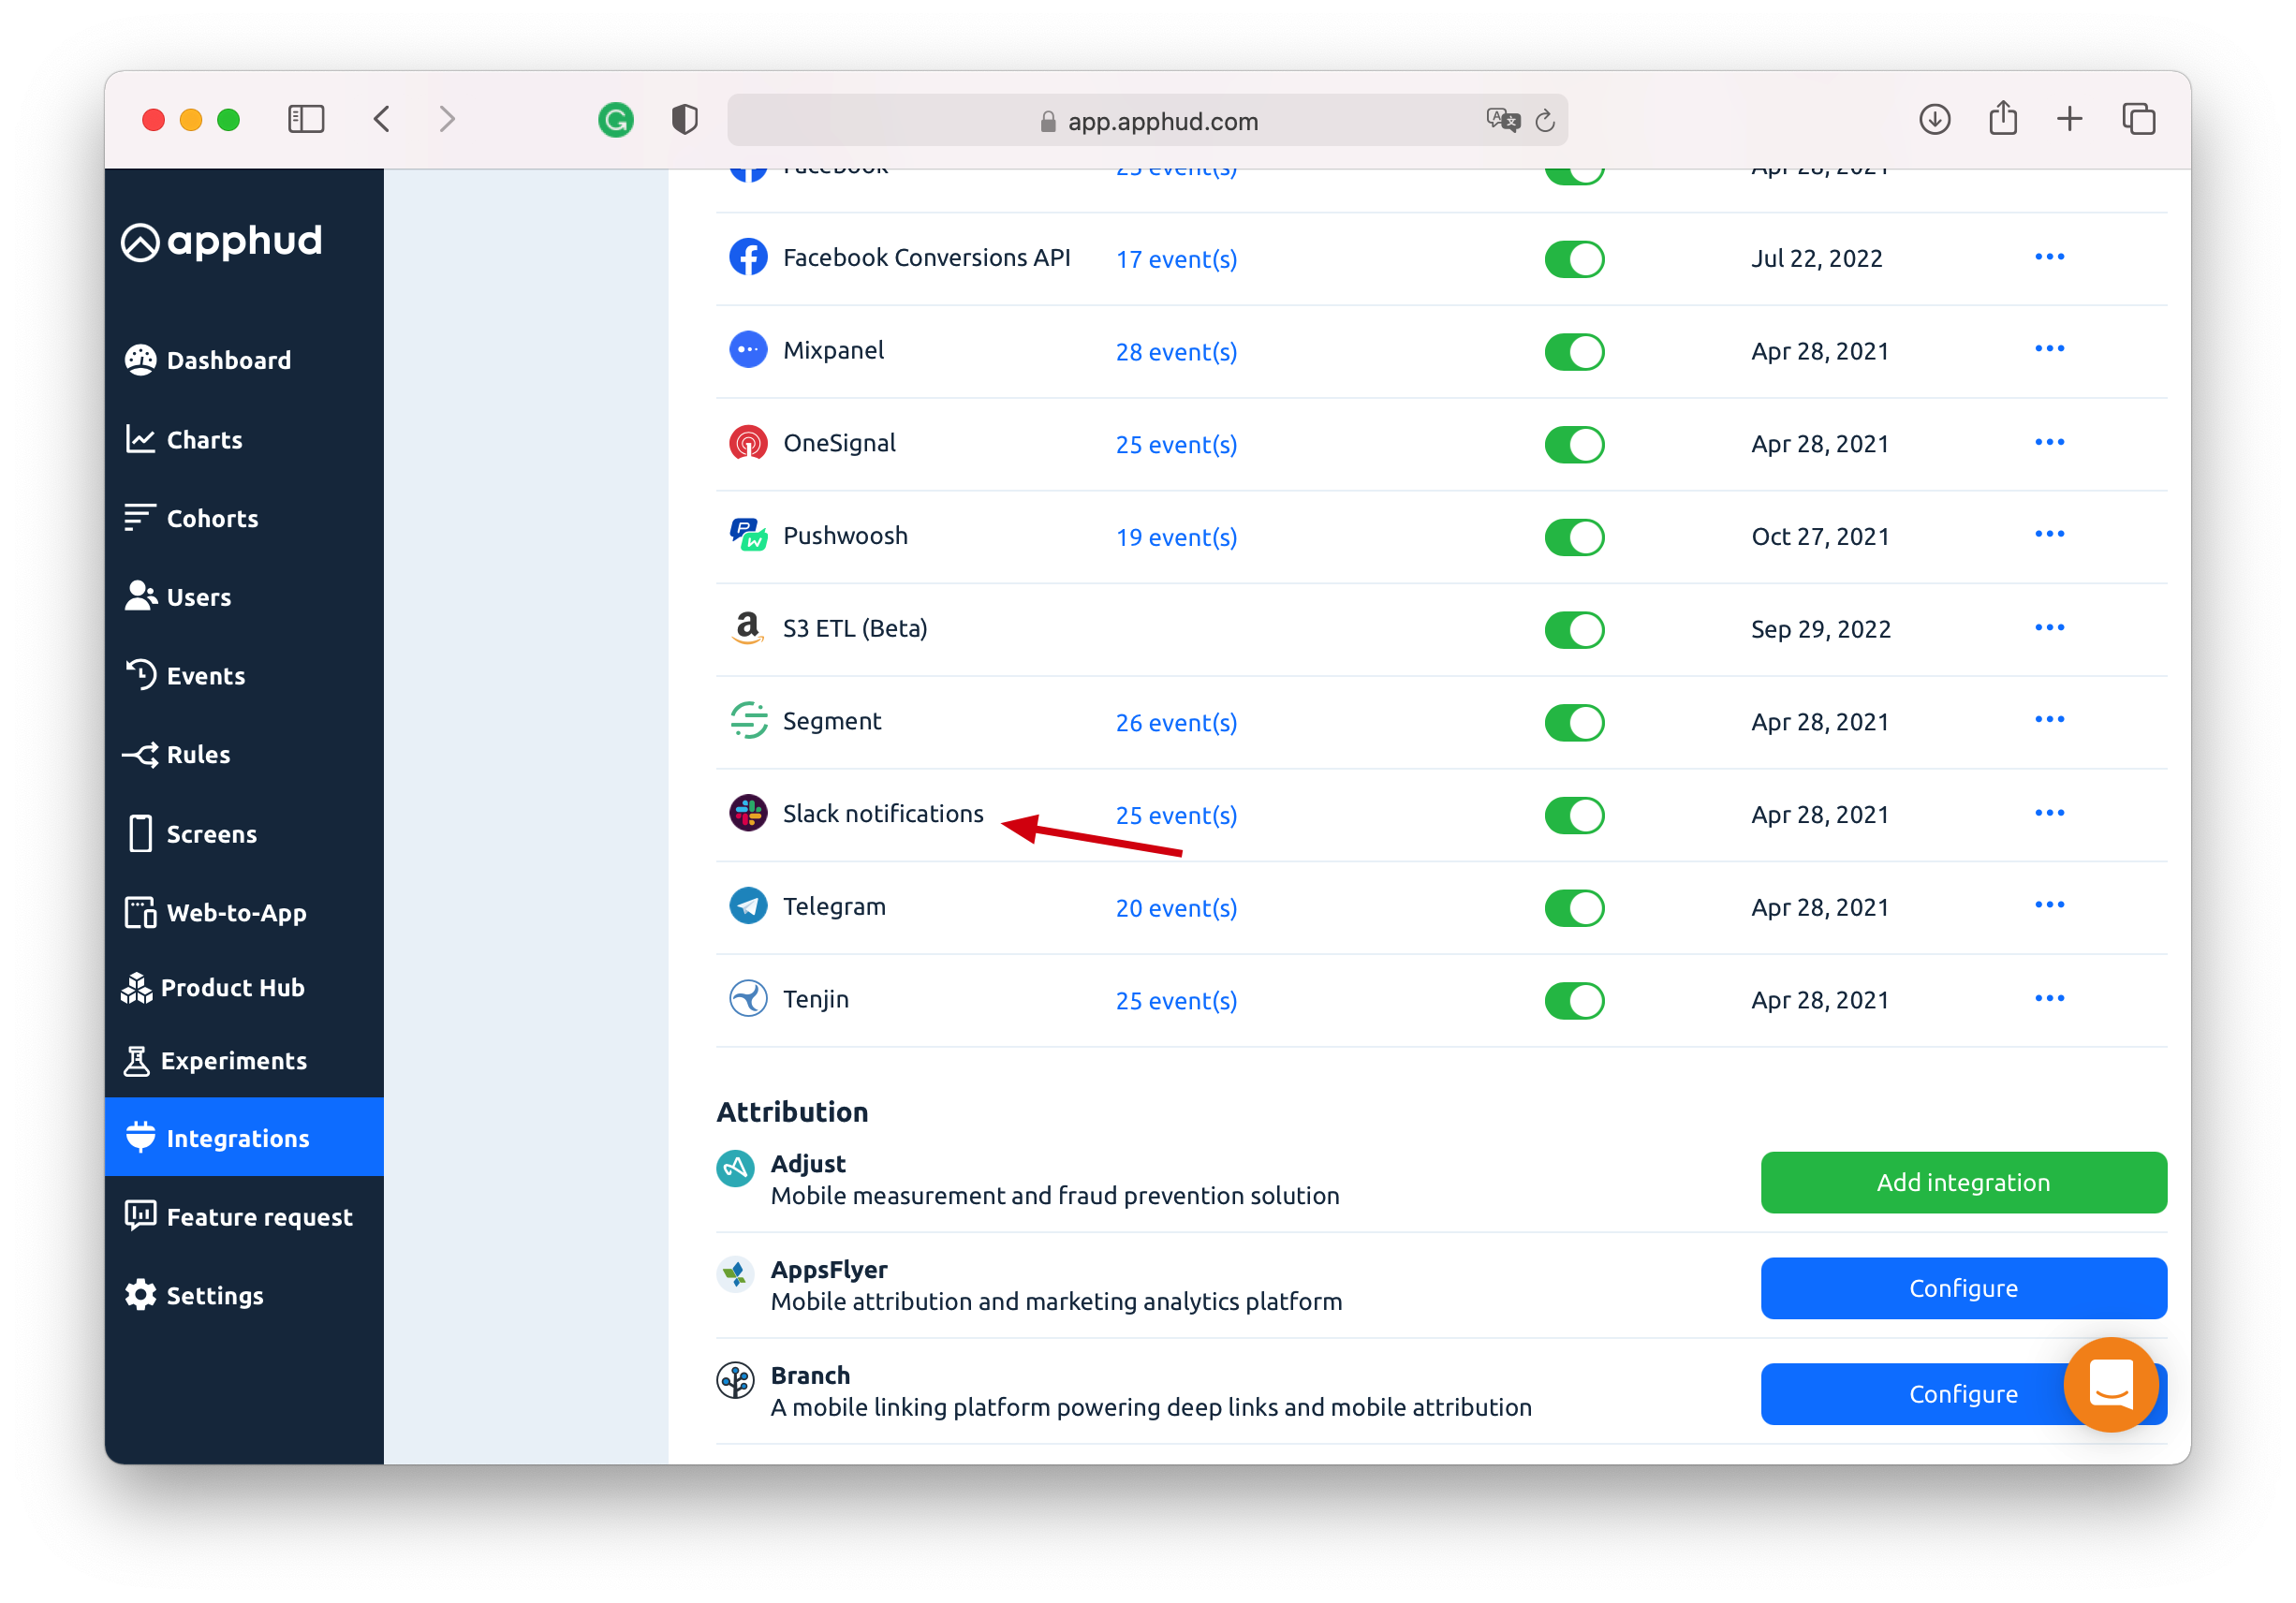2296x1603 pixels.
Task: Click the Apphud logo icon
Action: pyautogui.click(x=141, y=242)
